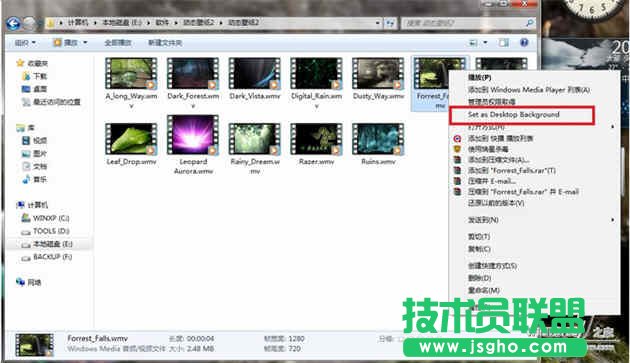Open the Organize dropdown menu

click(x=25, y=42)
